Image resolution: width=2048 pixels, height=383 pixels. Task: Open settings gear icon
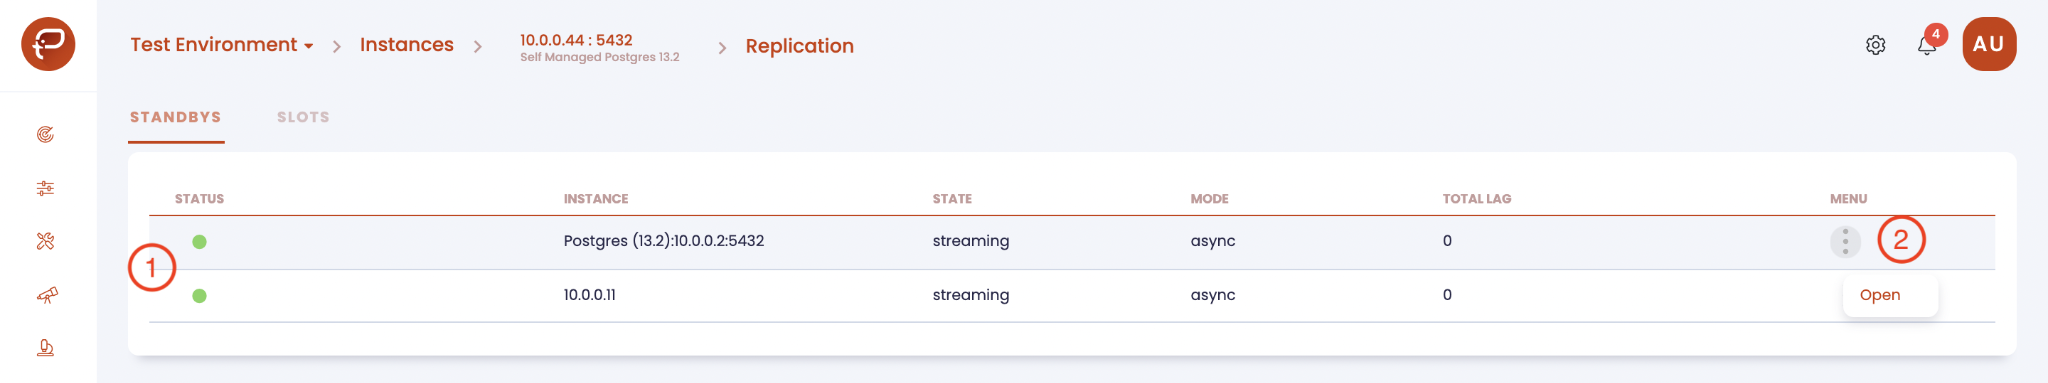[x=1875, y=45]
